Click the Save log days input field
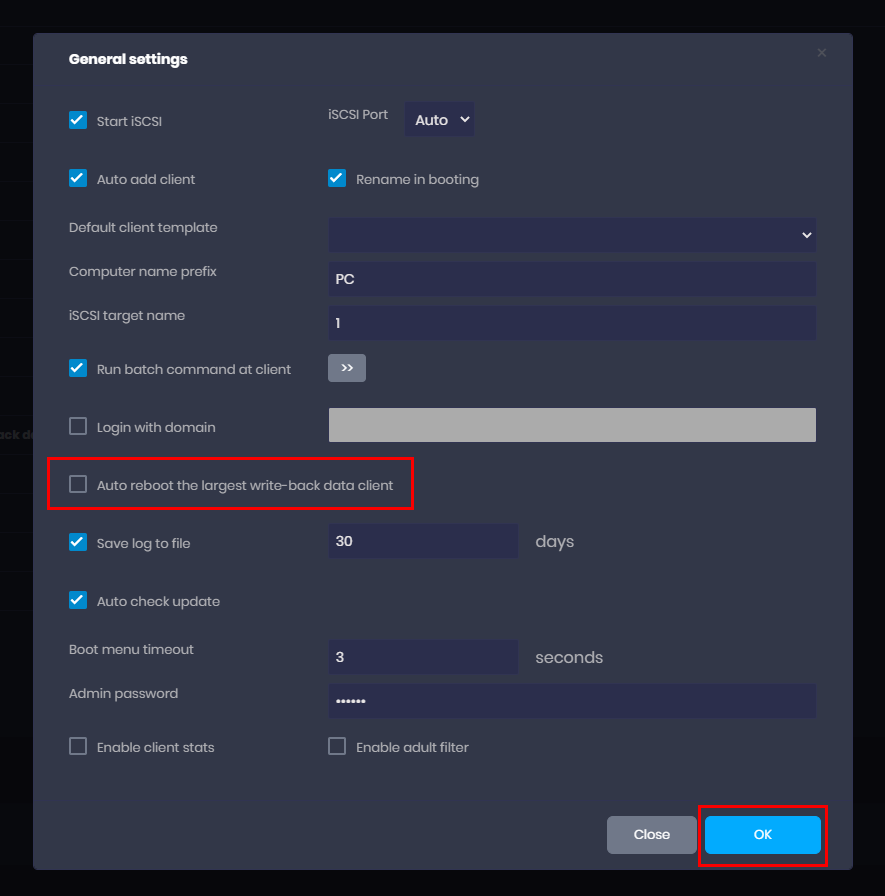Viewport: 885px width, 896px height. click(423, 541)
